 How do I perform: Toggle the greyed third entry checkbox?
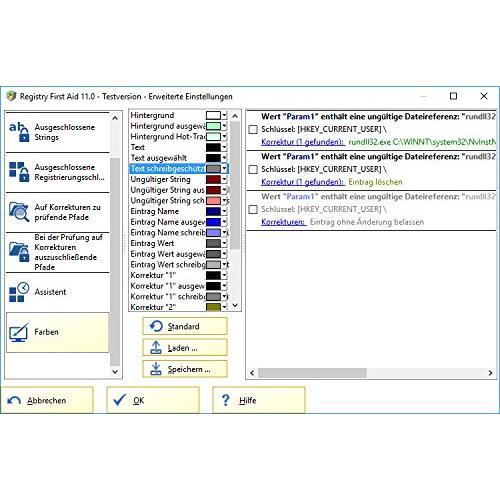tap(253, 209)
